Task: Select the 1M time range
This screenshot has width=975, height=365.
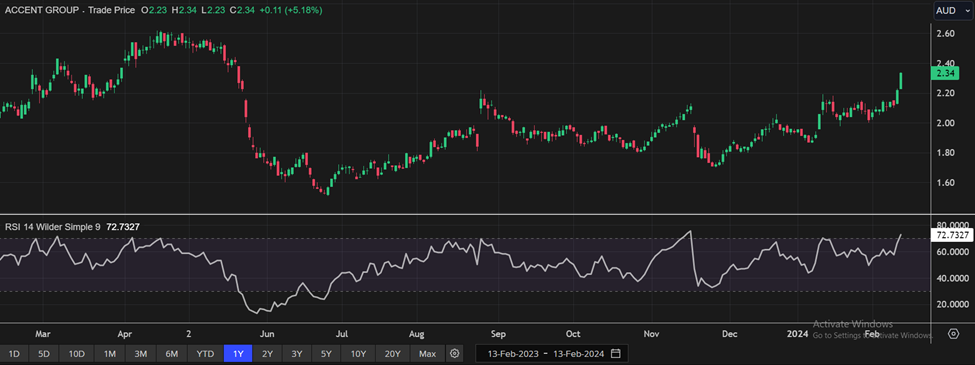Action: [x=109, y=354]
